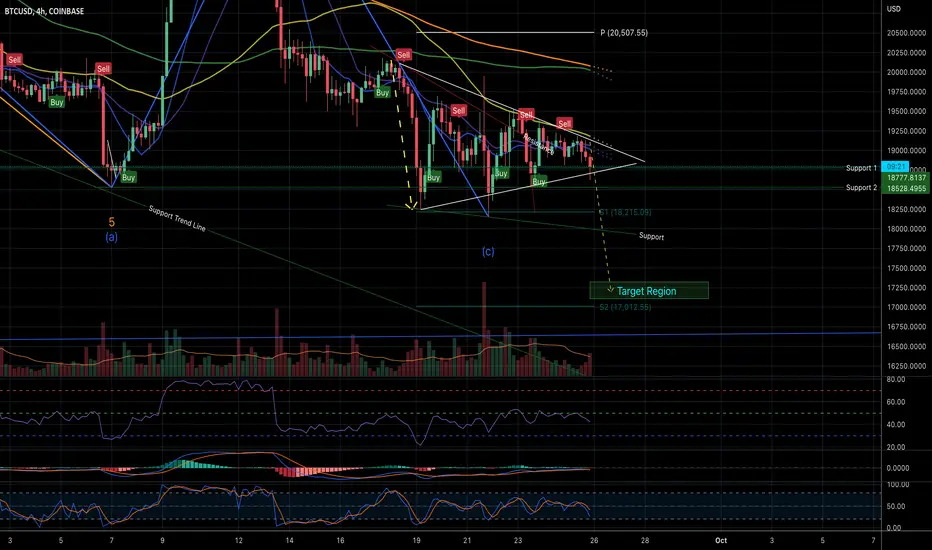The image size is (932, 550).
Task: Click the blue wave label (c)
Action: pyautogui.click(x=488, y=252)
